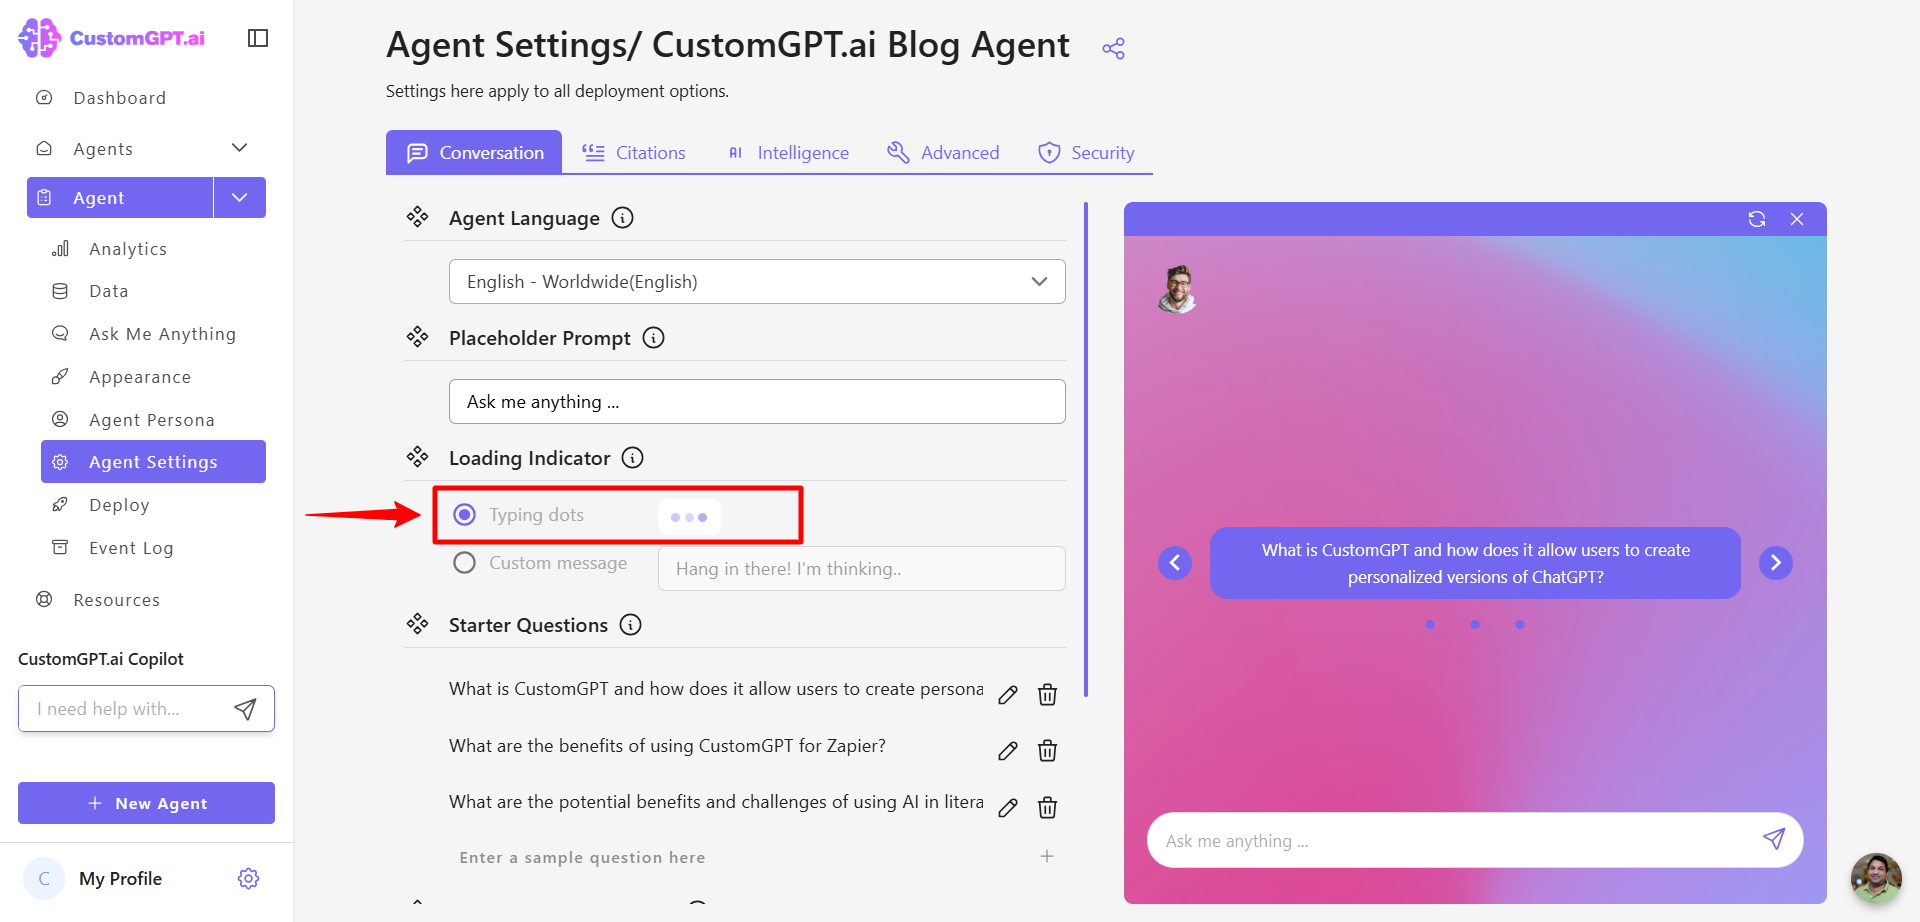1920x922 pixels.
Task: Create a New Agent
Action: coord(146,803)
